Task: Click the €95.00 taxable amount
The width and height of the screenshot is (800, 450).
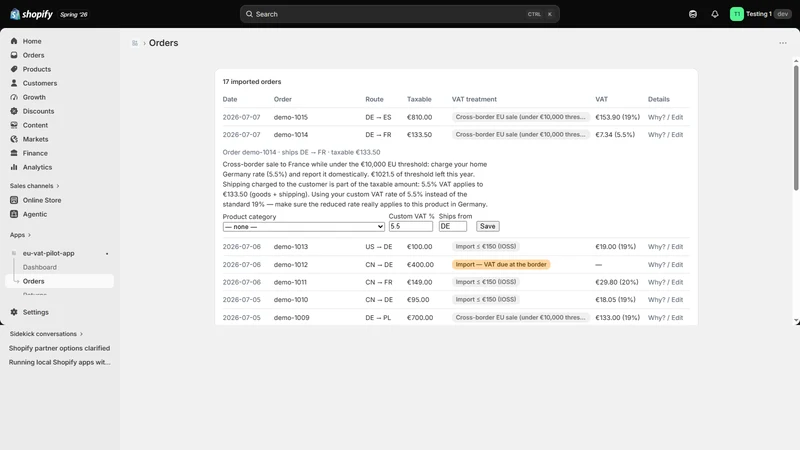Action: point(418,300)
